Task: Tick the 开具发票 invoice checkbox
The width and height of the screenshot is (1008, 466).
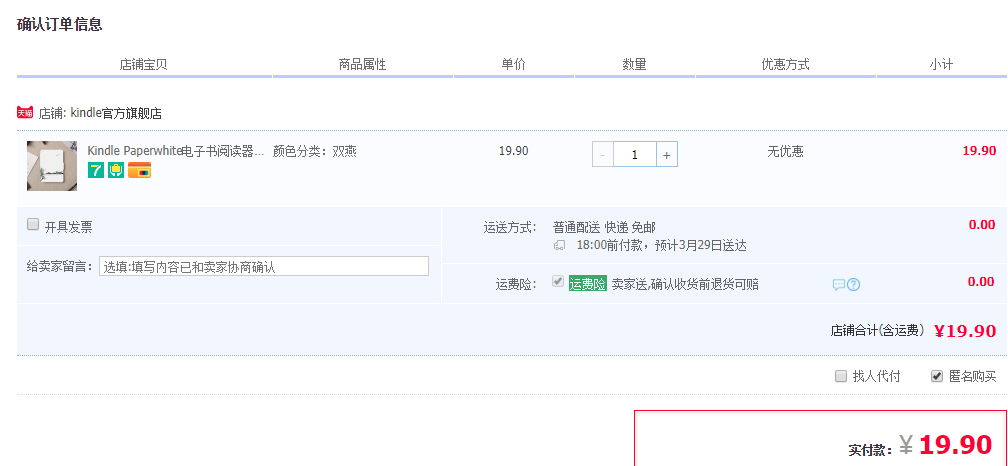Action: coord(33,224)
